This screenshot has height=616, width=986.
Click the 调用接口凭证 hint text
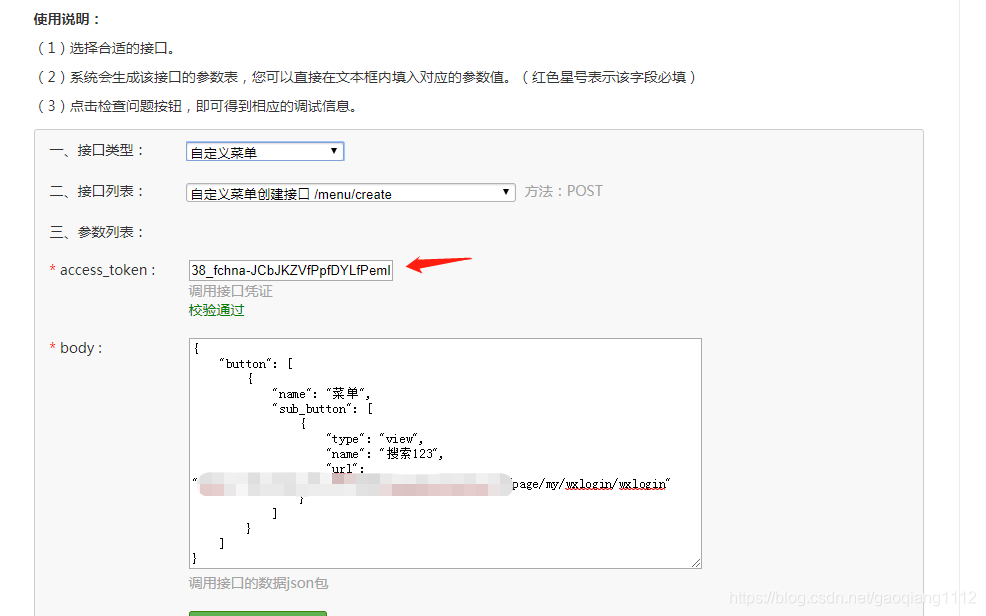coord(230,291)
